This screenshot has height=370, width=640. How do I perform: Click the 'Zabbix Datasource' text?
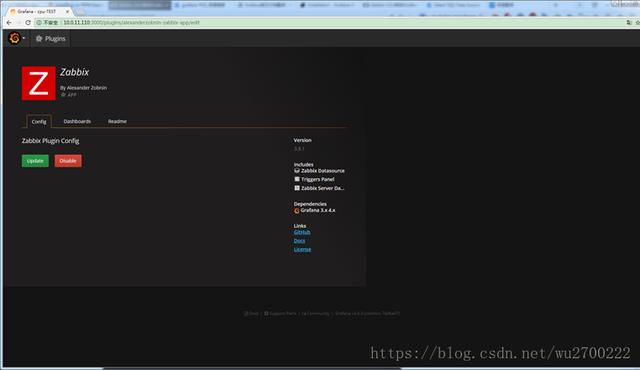coord(323,171)
